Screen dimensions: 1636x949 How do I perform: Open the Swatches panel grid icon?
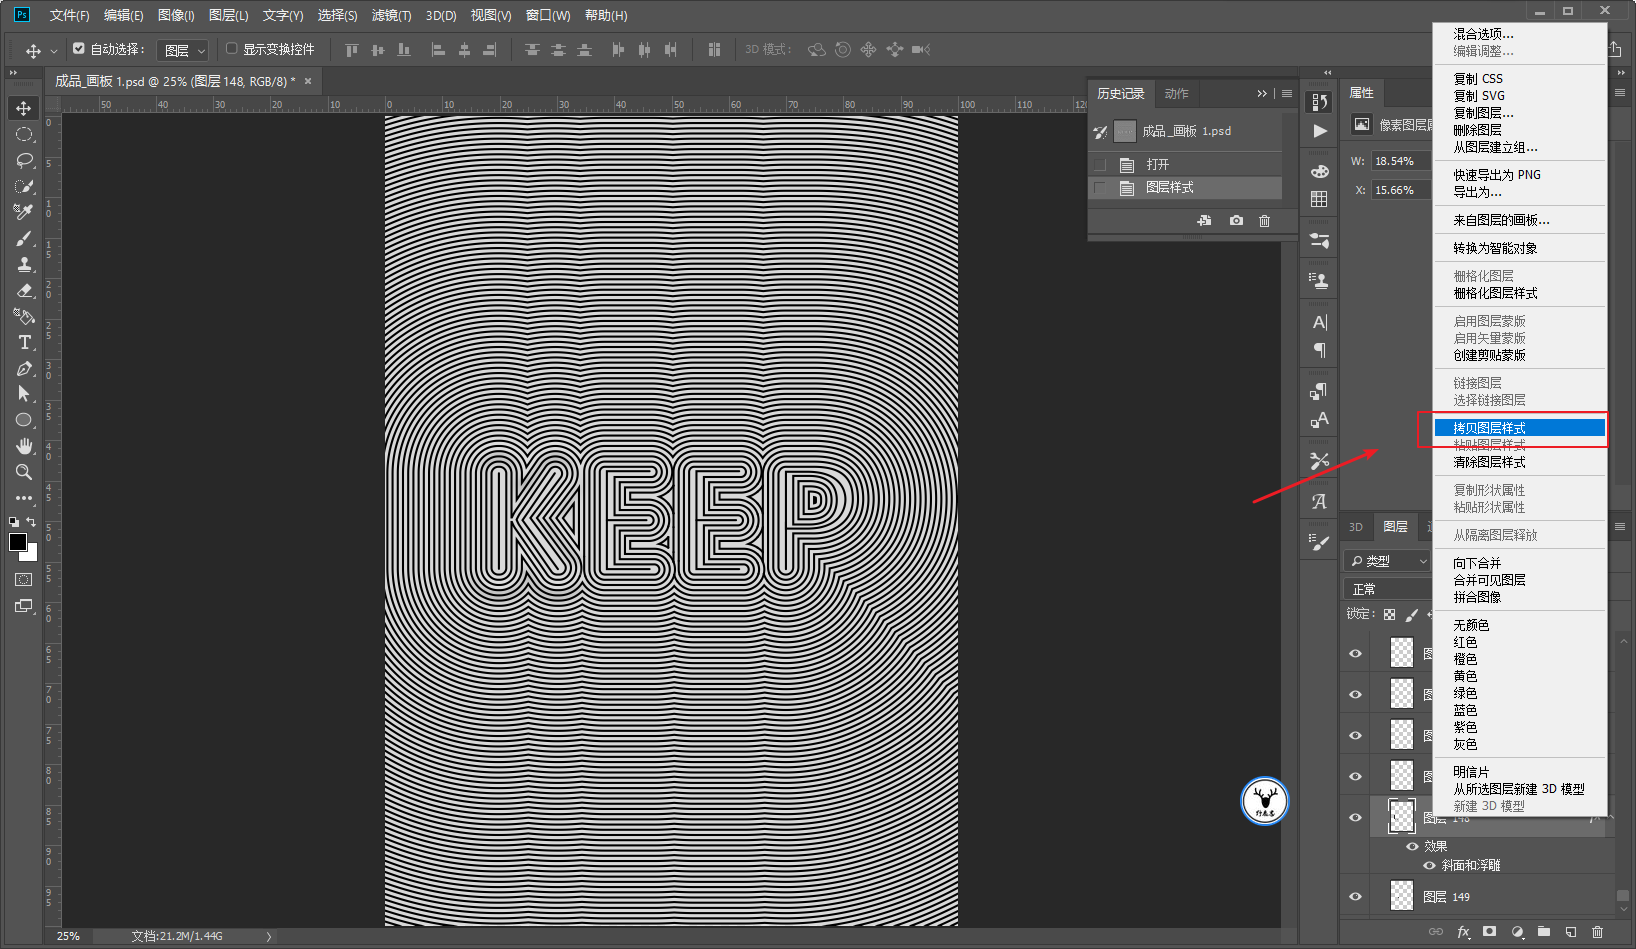pos(1320,199)
